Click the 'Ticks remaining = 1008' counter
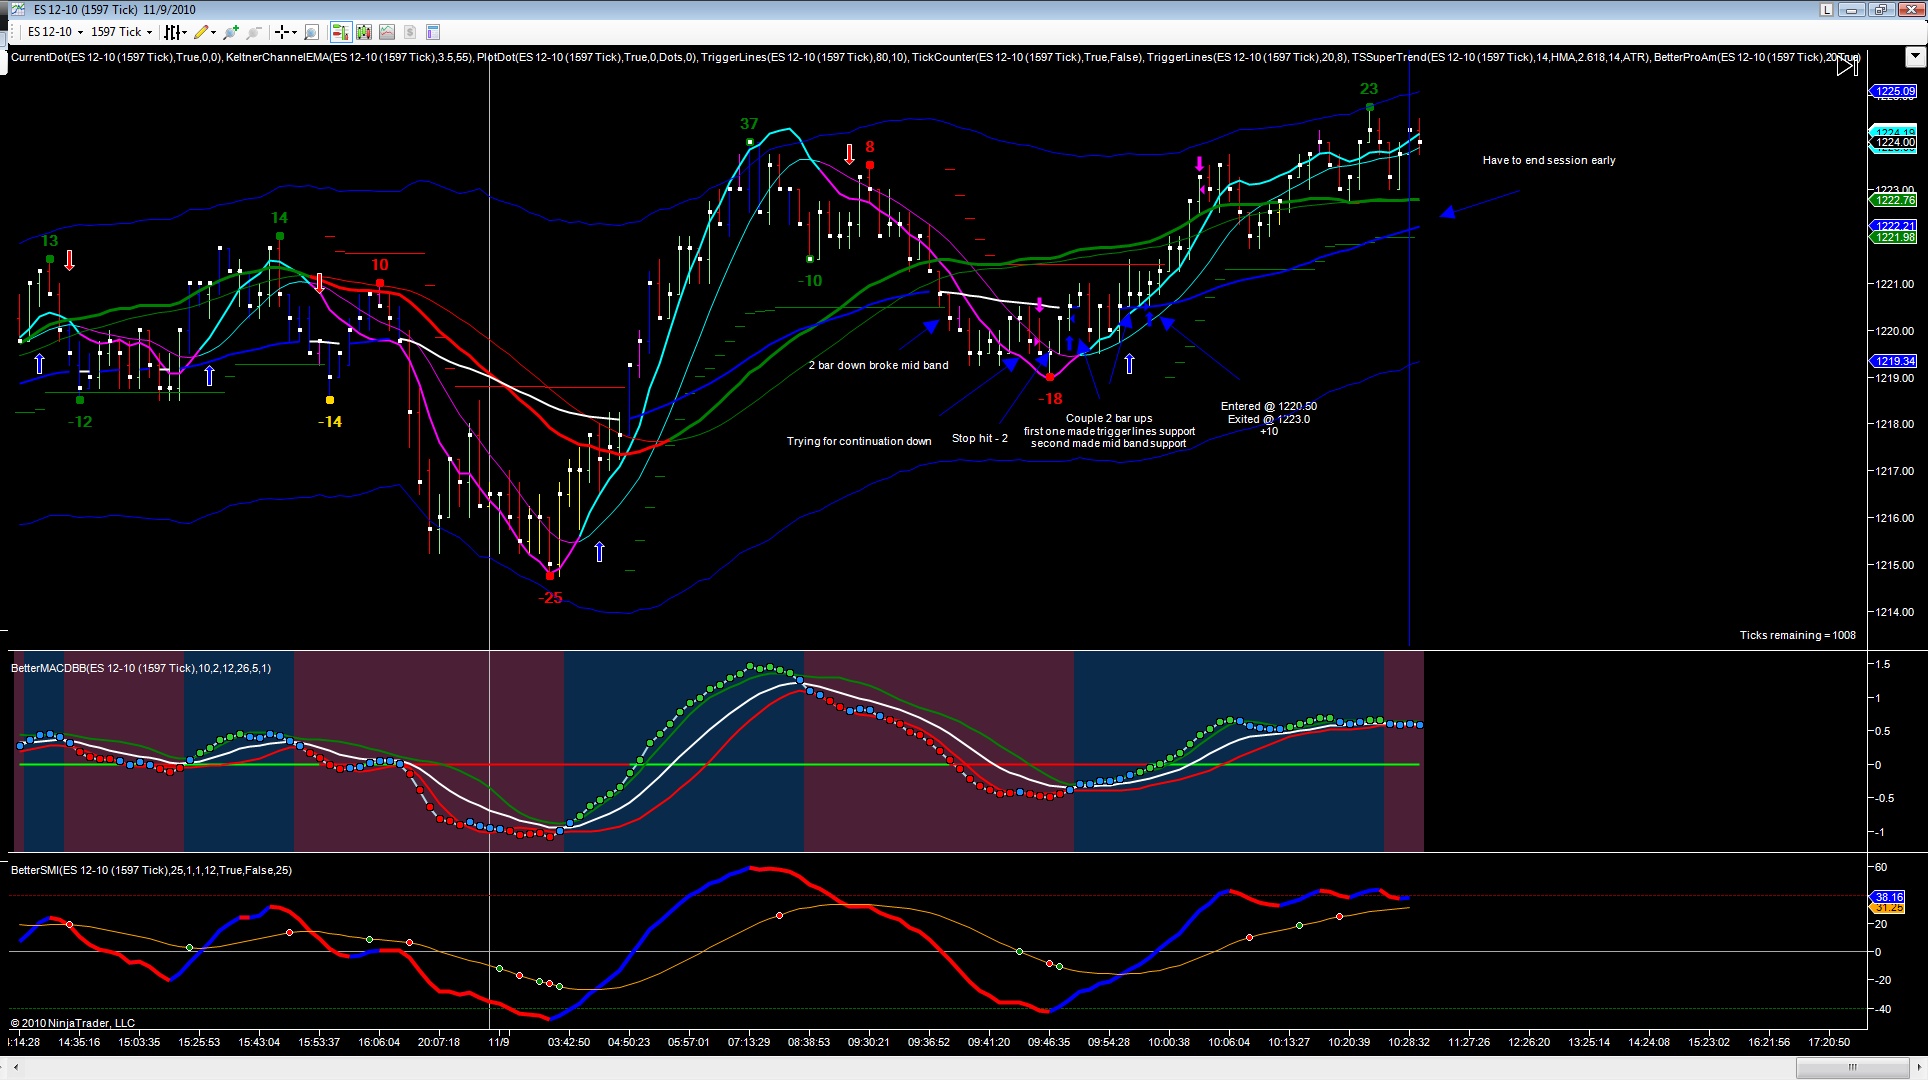The height and width of the screenshot is (1080, 1928). coord(1797,635)
